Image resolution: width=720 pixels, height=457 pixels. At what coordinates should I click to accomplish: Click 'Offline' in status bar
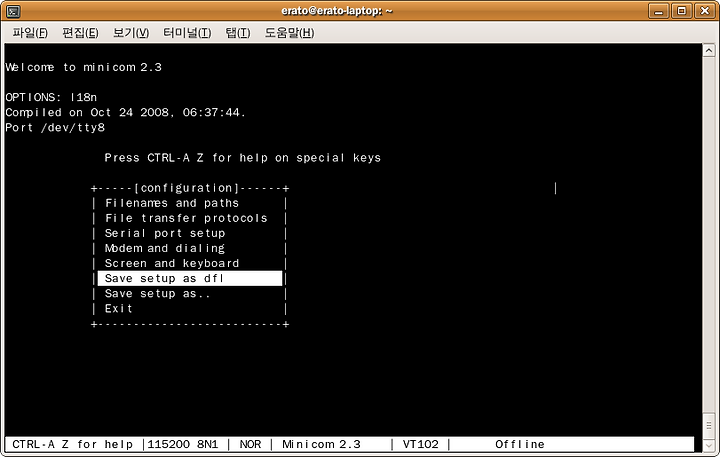[520, 444]
